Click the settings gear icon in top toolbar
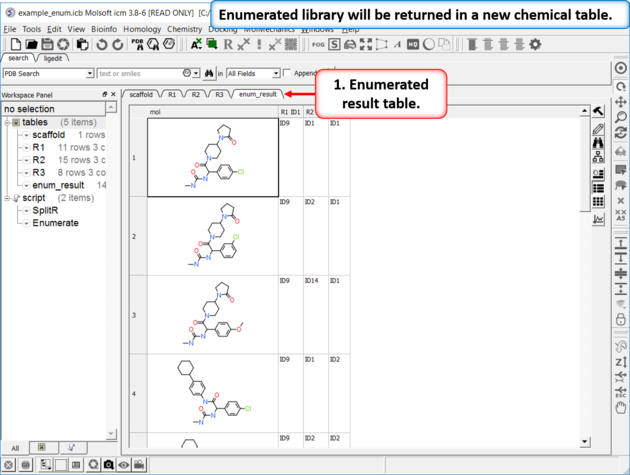Screen dimensions: 630x475 (535, 45)
